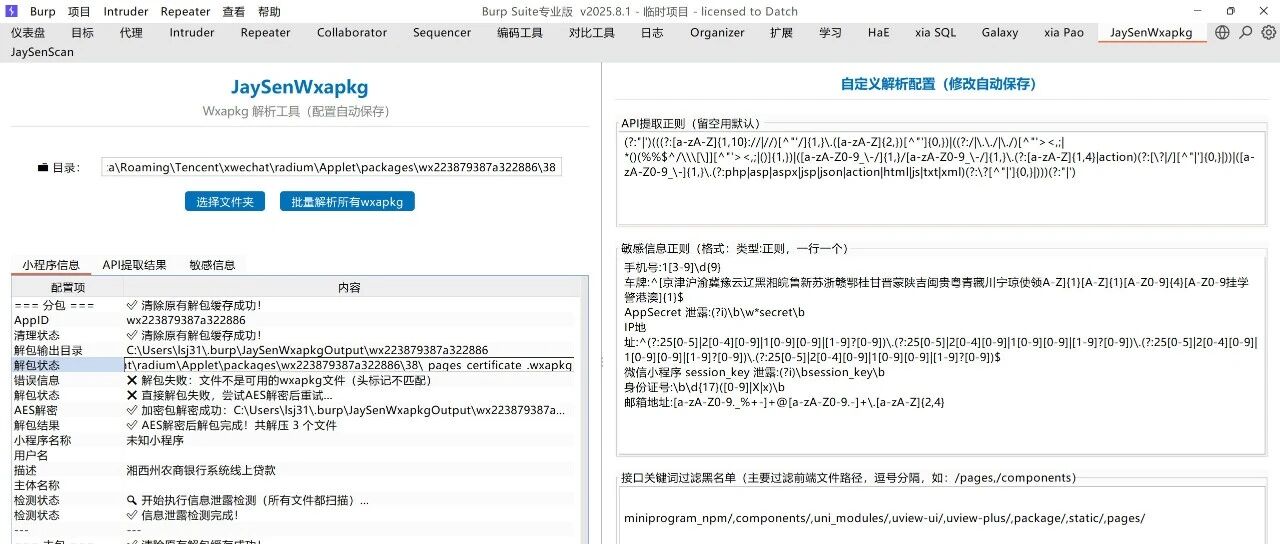Open the 帮助 menu
The height and width of the screenshot is (544, 1280).
pyautogui.click(x=269, y=11)
